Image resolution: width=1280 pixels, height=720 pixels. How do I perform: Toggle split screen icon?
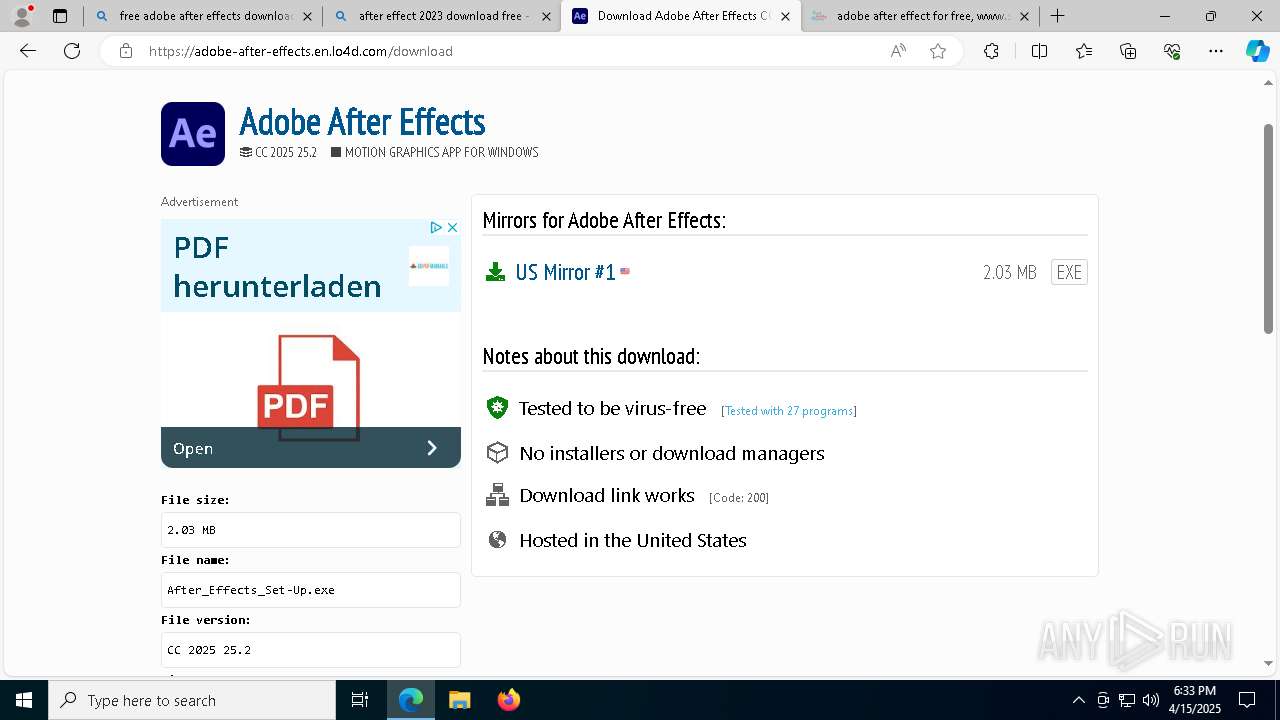(1039, 51)
